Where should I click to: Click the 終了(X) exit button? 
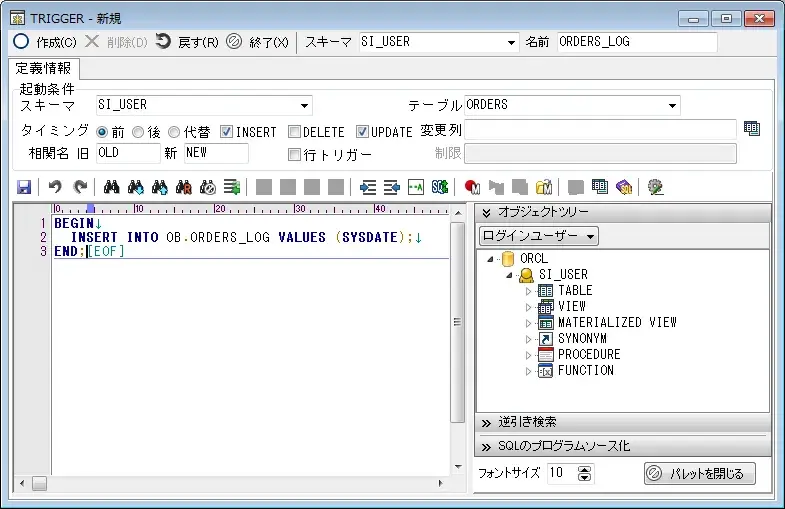click(258, 42)
